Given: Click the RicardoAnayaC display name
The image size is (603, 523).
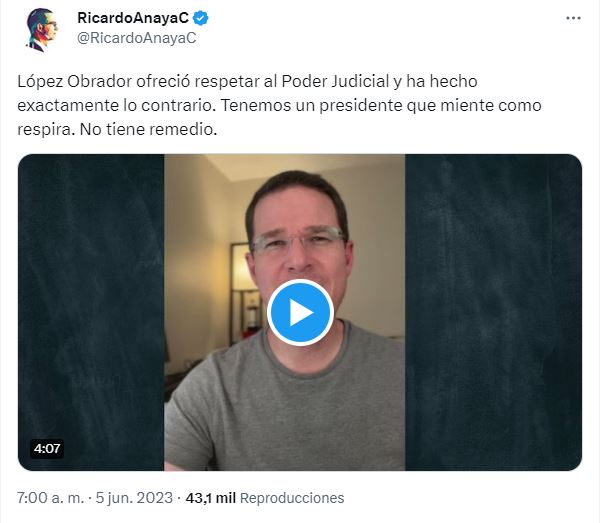Looking at the screenshot, I should point(133,18).
